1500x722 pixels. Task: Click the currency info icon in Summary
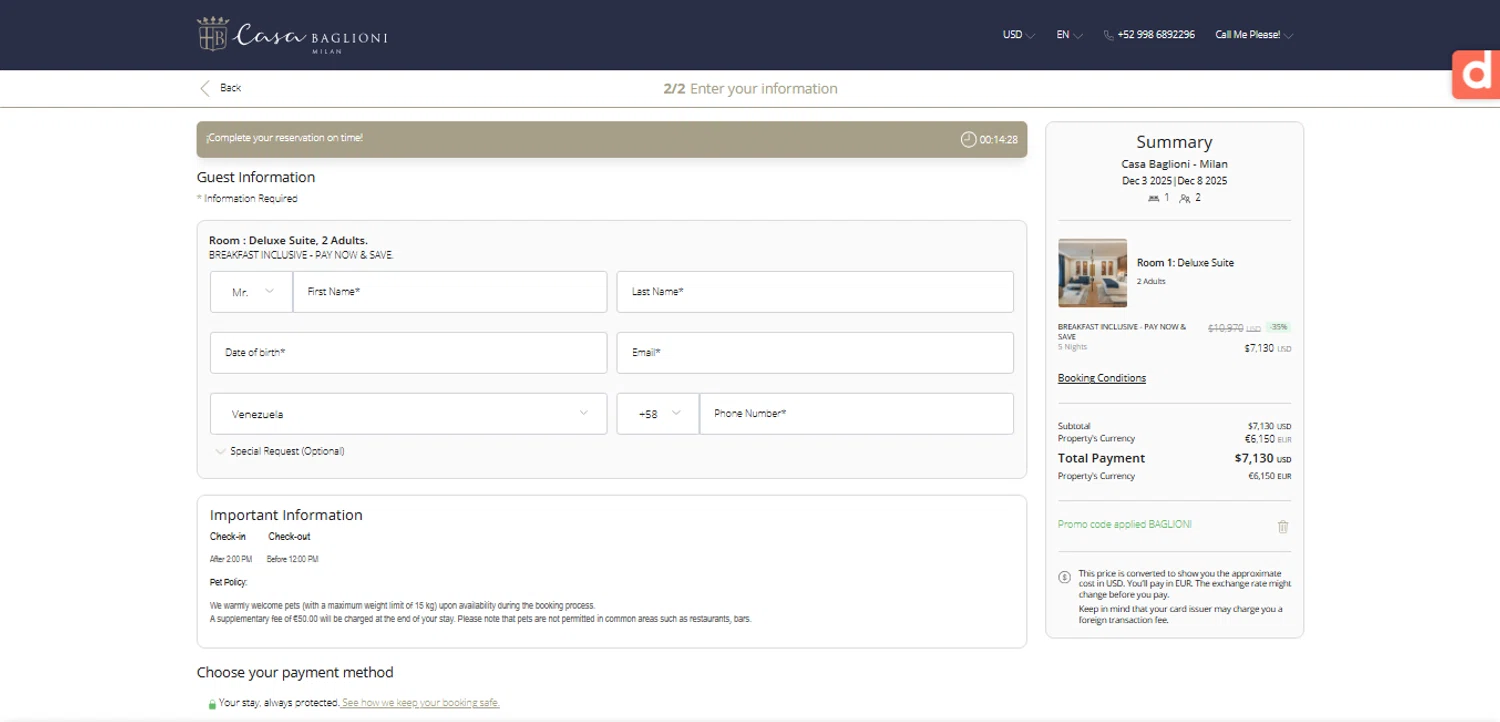[x=1064, y=577]
